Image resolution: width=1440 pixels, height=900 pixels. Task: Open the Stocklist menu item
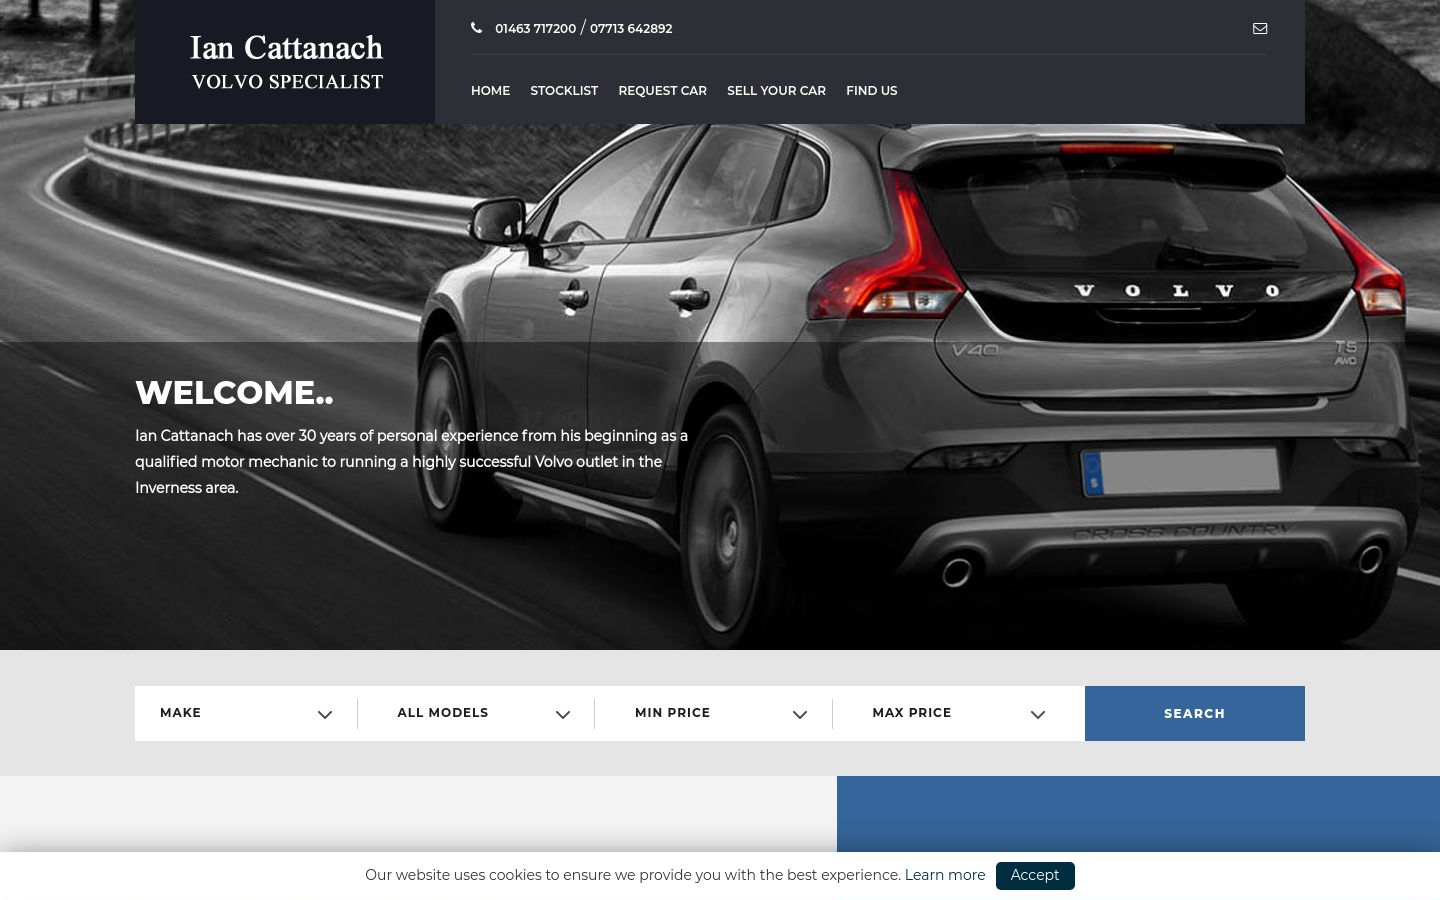(x=564, y=91)
